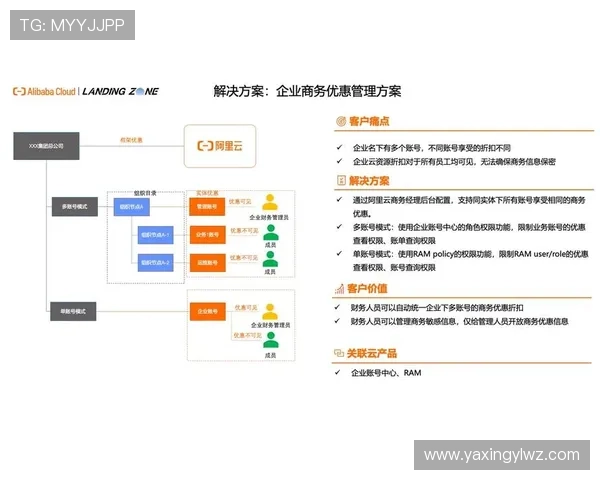Click the yellow user icon next to 管理账号
This screenshot has width=600, height=480.
pyautogui.click(x=270, y=202)
